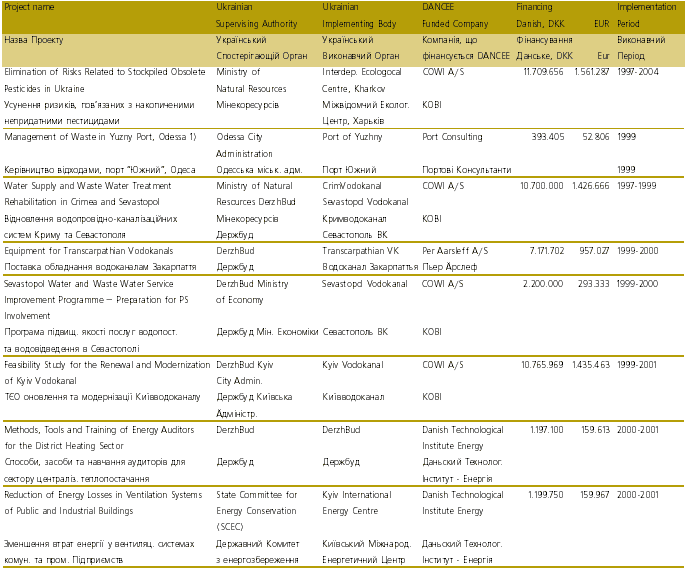Click the text 'Pesticides in Ukraine'

pos(44,89)
